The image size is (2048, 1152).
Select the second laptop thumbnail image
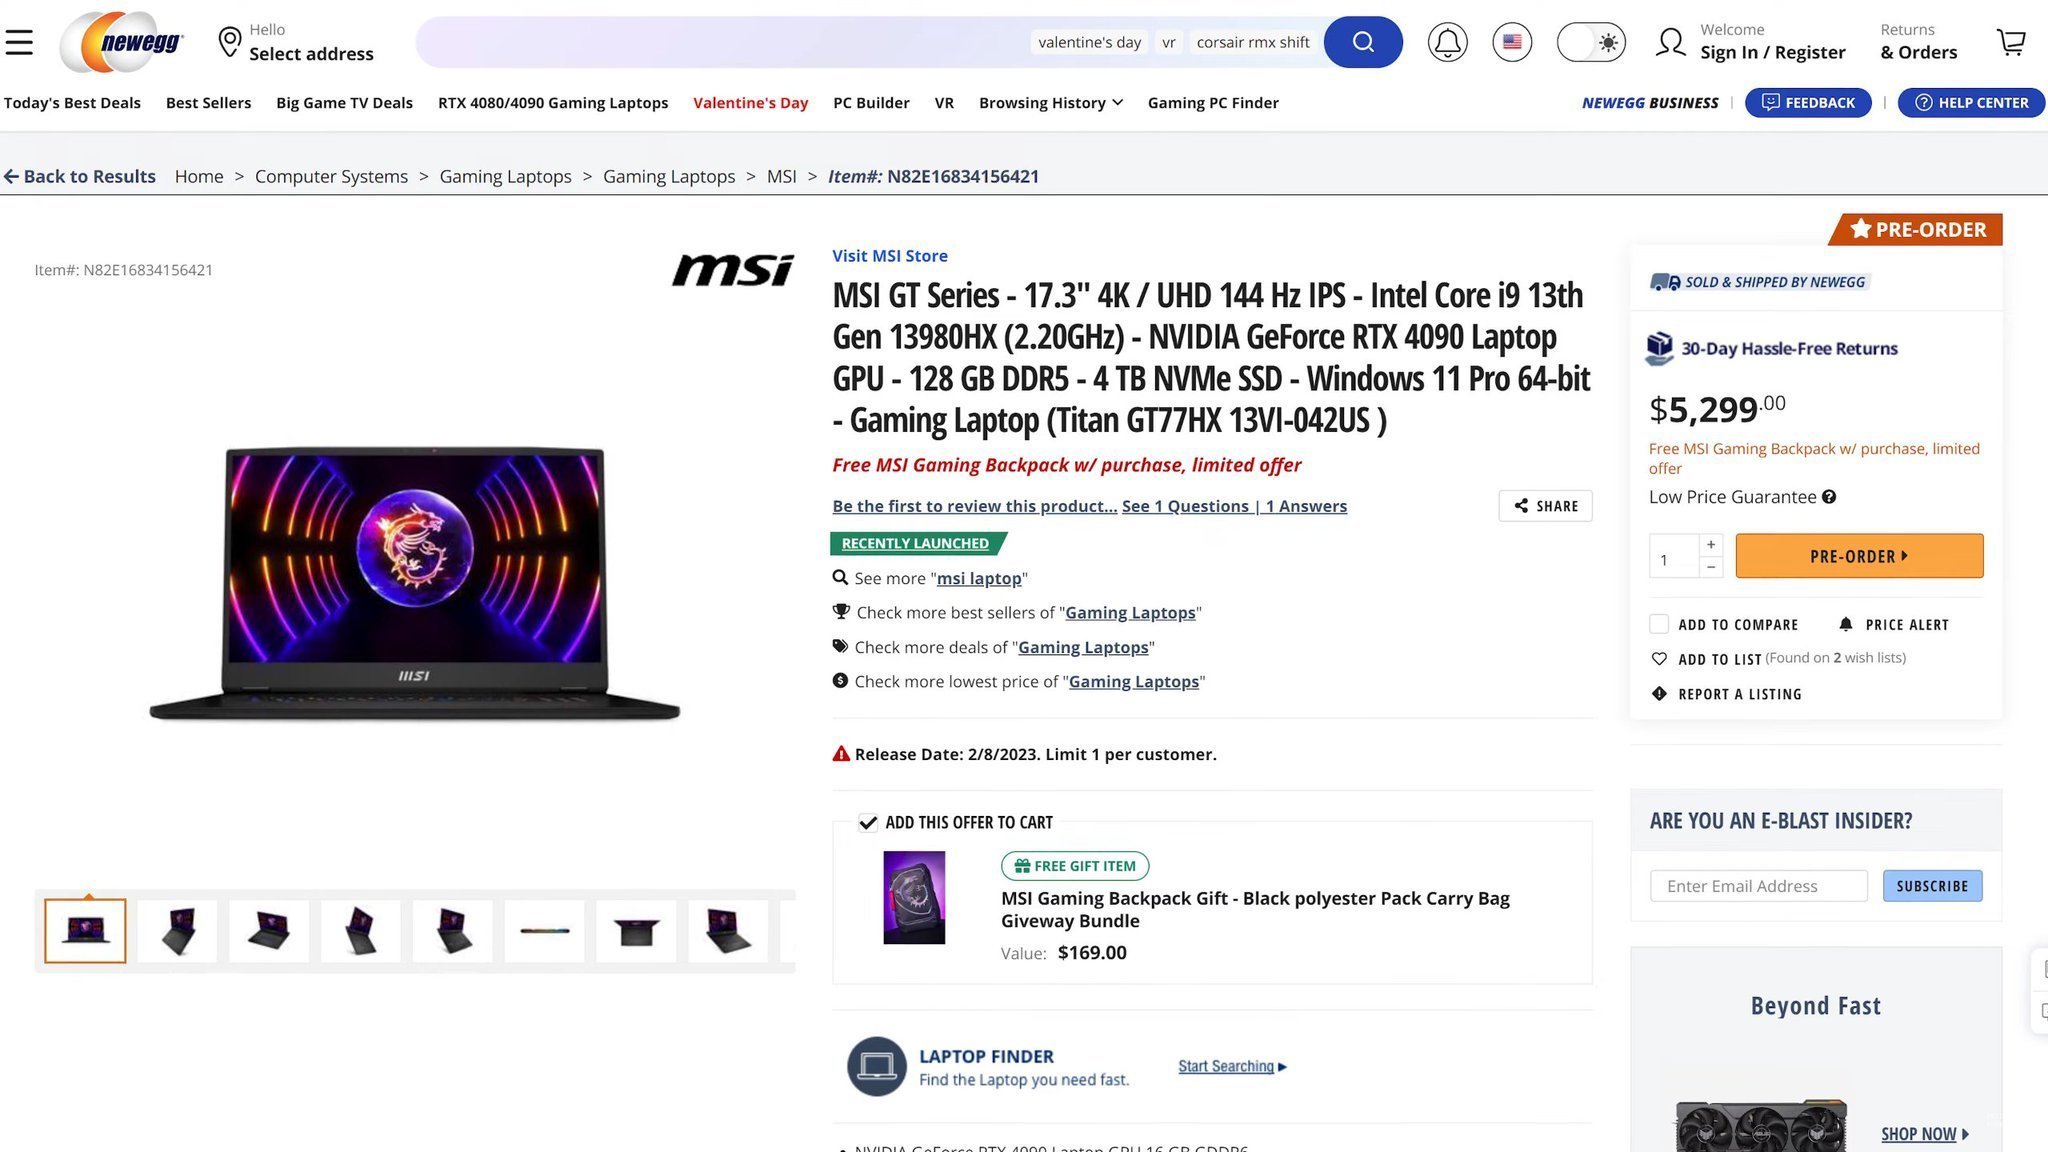[177, 931]
